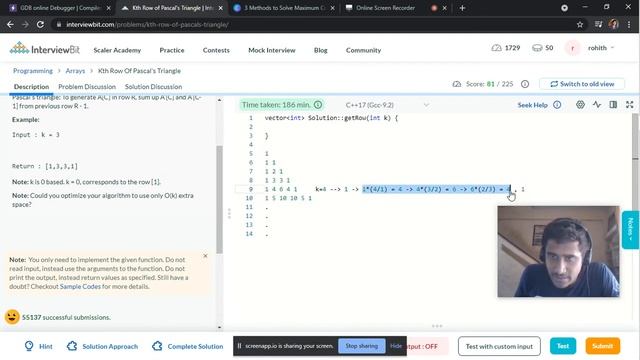Close the 3 Methods to Solve tab

[x=333, y=8]
